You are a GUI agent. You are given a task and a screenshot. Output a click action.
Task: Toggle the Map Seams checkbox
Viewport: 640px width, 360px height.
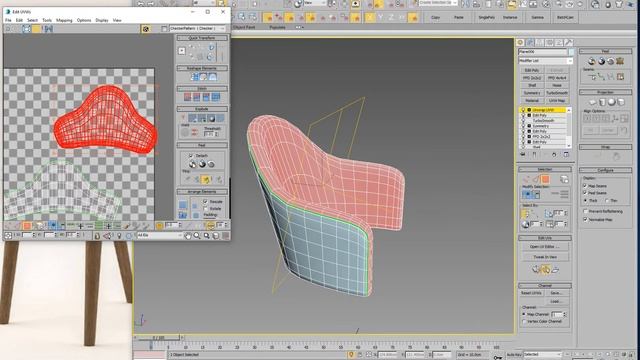tap(585, 186)
